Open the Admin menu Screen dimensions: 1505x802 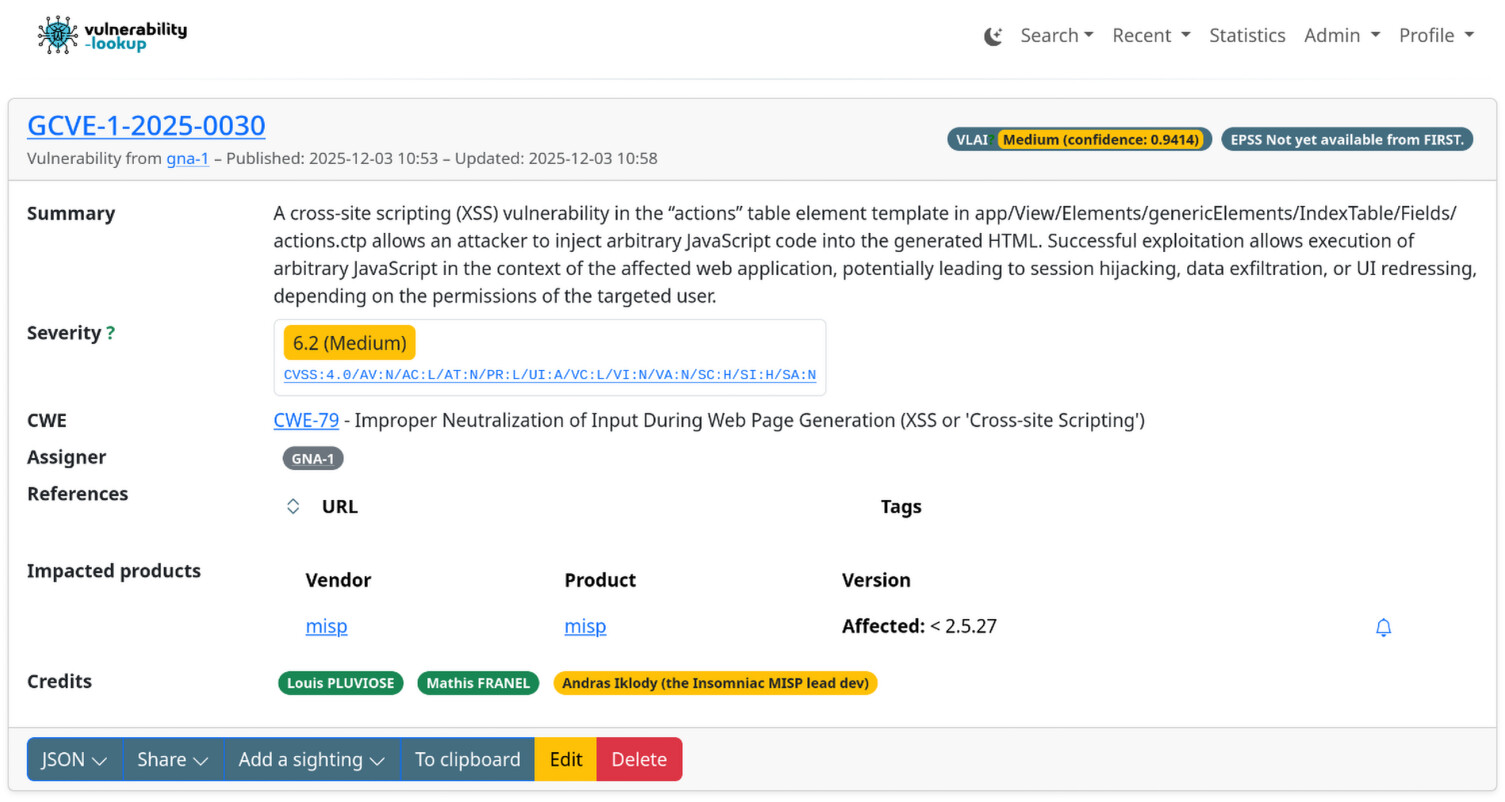click(x=1341, y=36)
